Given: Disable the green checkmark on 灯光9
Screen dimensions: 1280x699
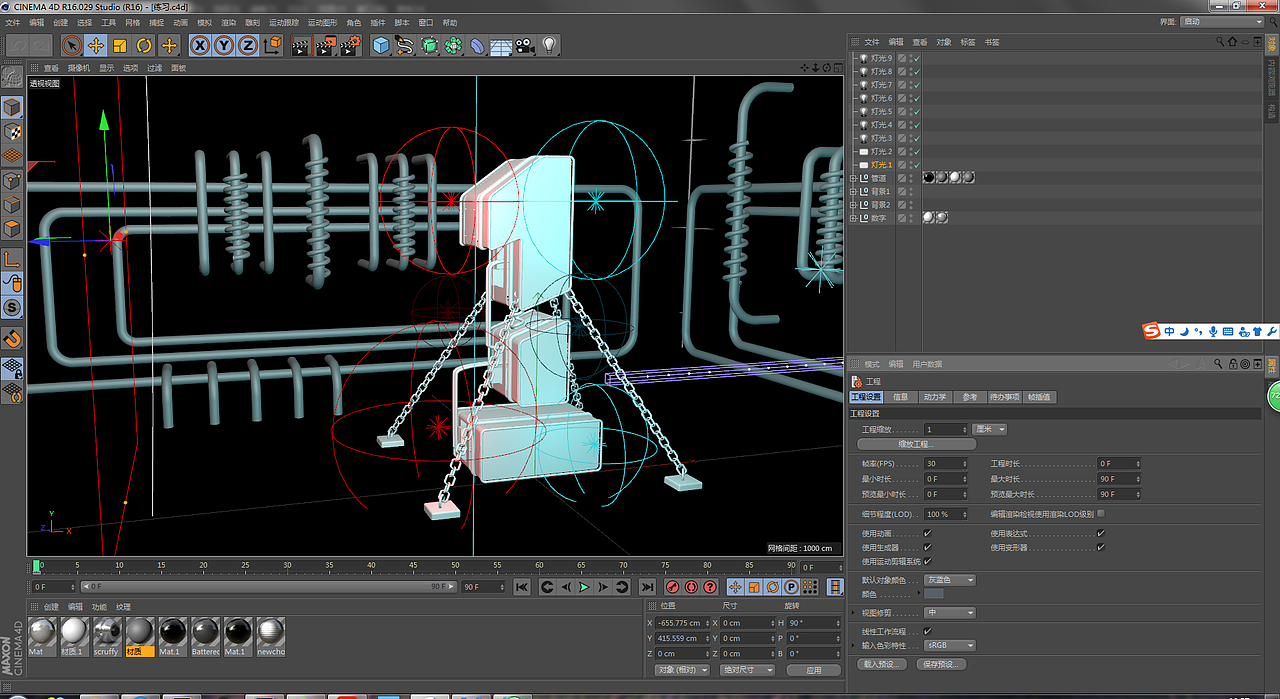Looking at the screenshot, I should (x=917, y=58).
